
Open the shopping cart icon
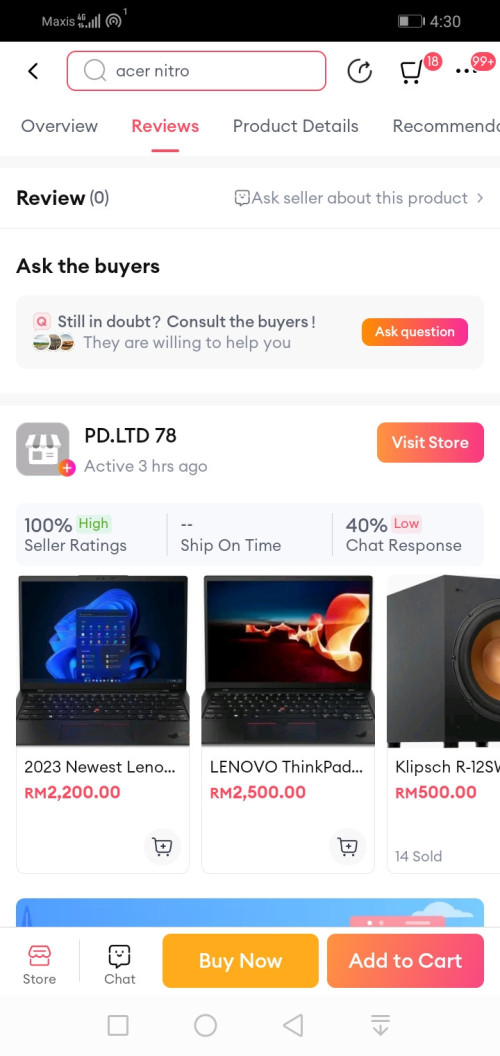411,71
